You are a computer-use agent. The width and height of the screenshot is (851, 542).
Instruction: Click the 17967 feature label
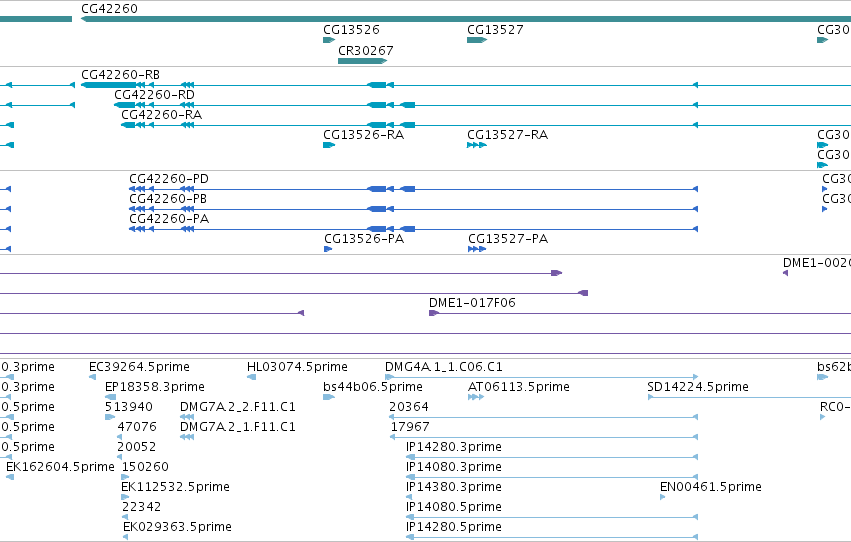410,428
